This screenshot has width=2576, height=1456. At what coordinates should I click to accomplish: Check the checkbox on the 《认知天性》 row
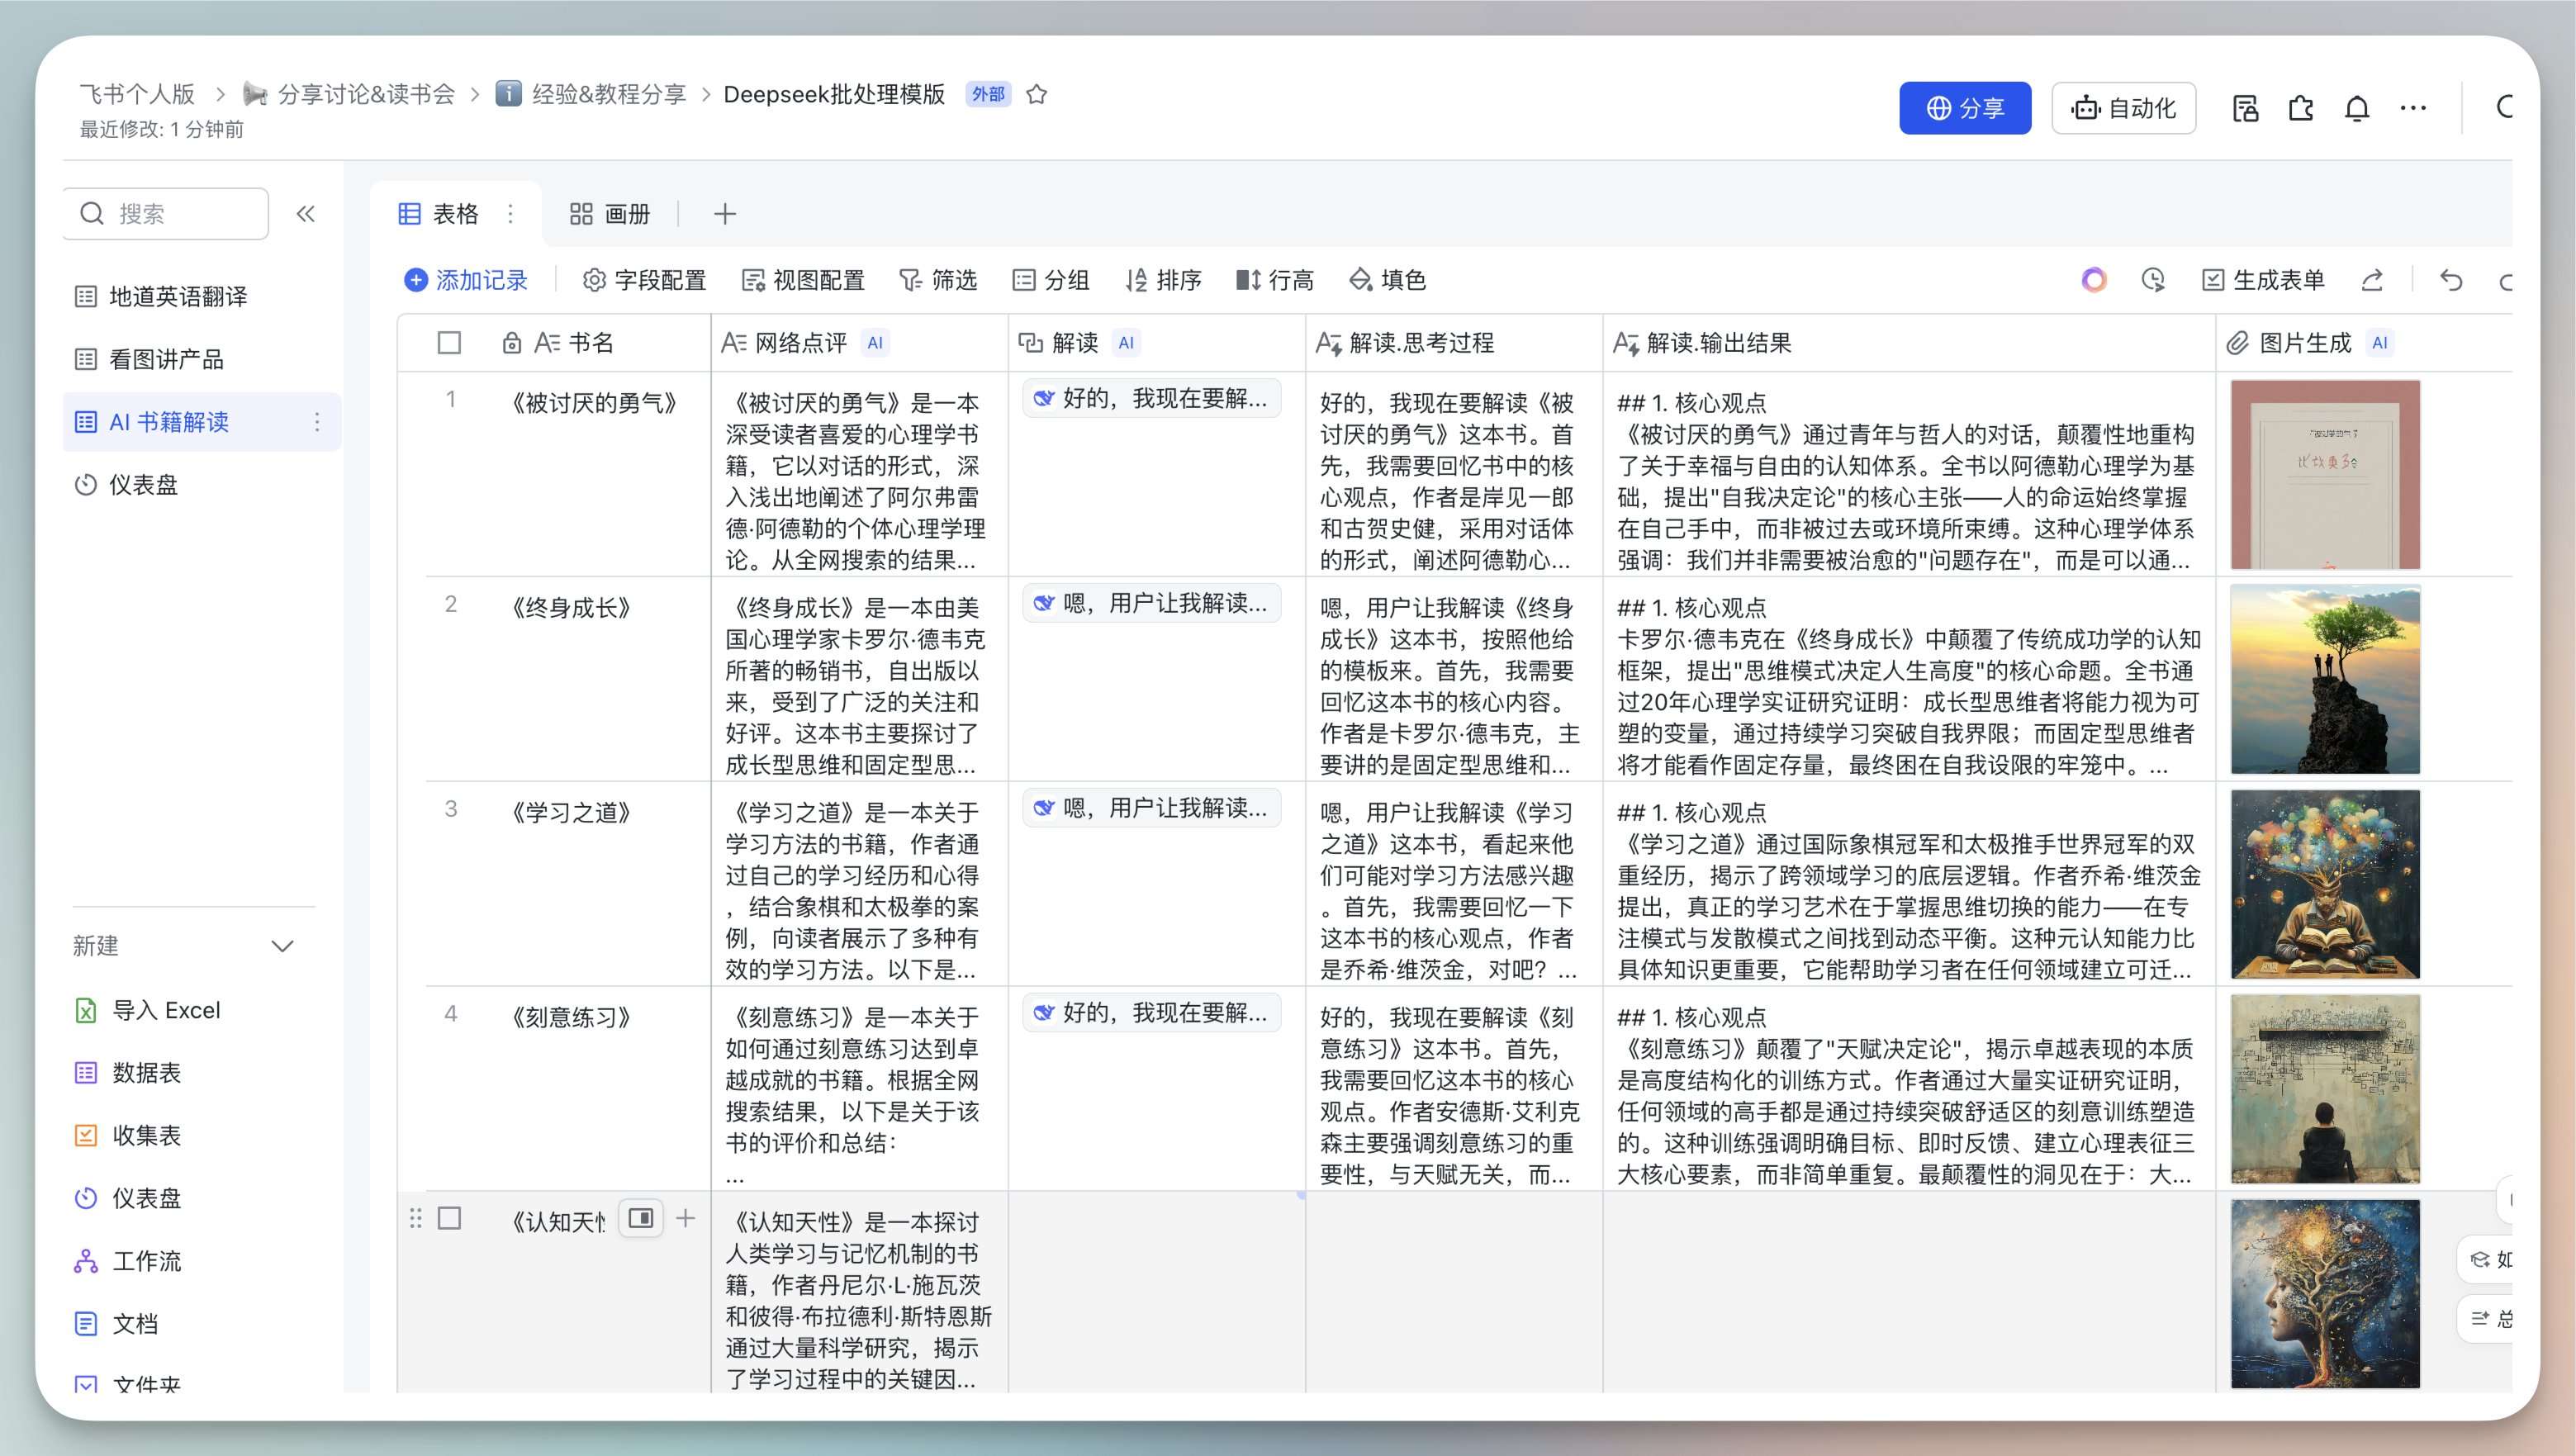tap(449, 1218)
